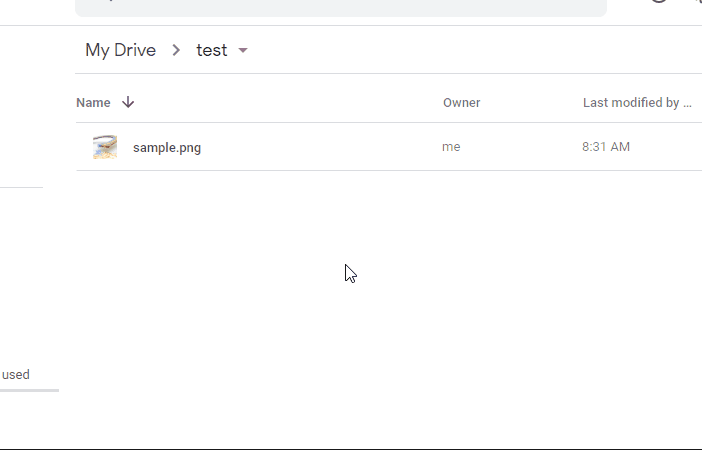Viewport: 702px width, 450px height.
Task: Open the test folder dropdown arrow
Action: (x=243, y=50)
